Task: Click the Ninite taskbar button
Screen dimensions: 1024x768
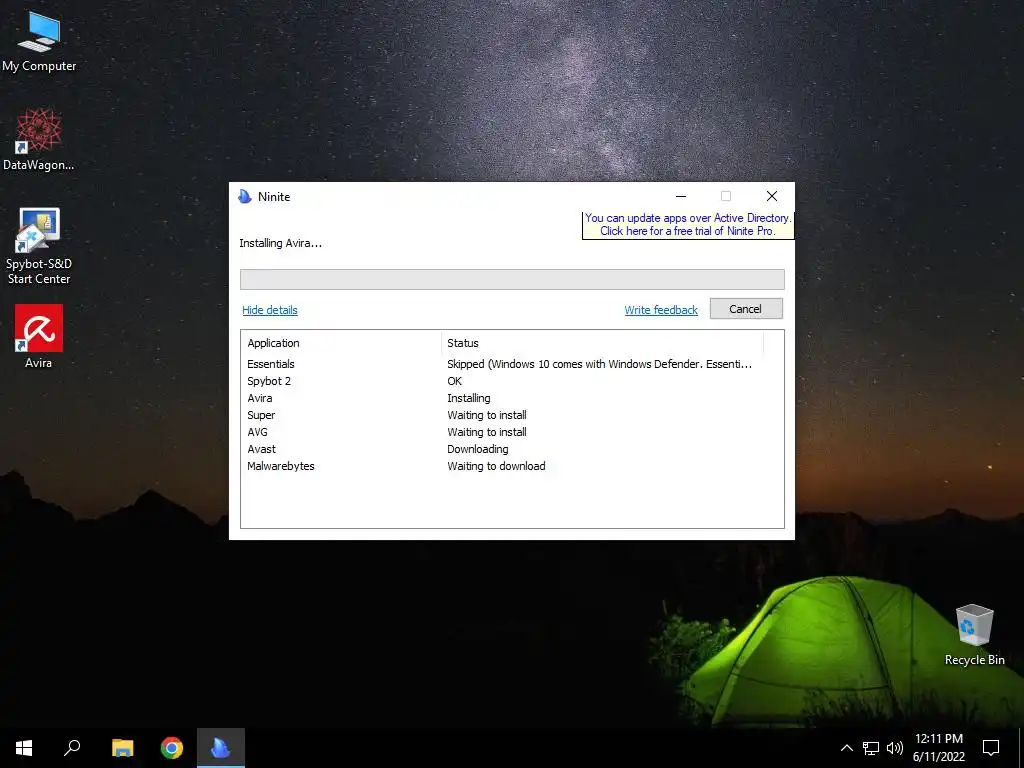Action: [x=221, y=748]
